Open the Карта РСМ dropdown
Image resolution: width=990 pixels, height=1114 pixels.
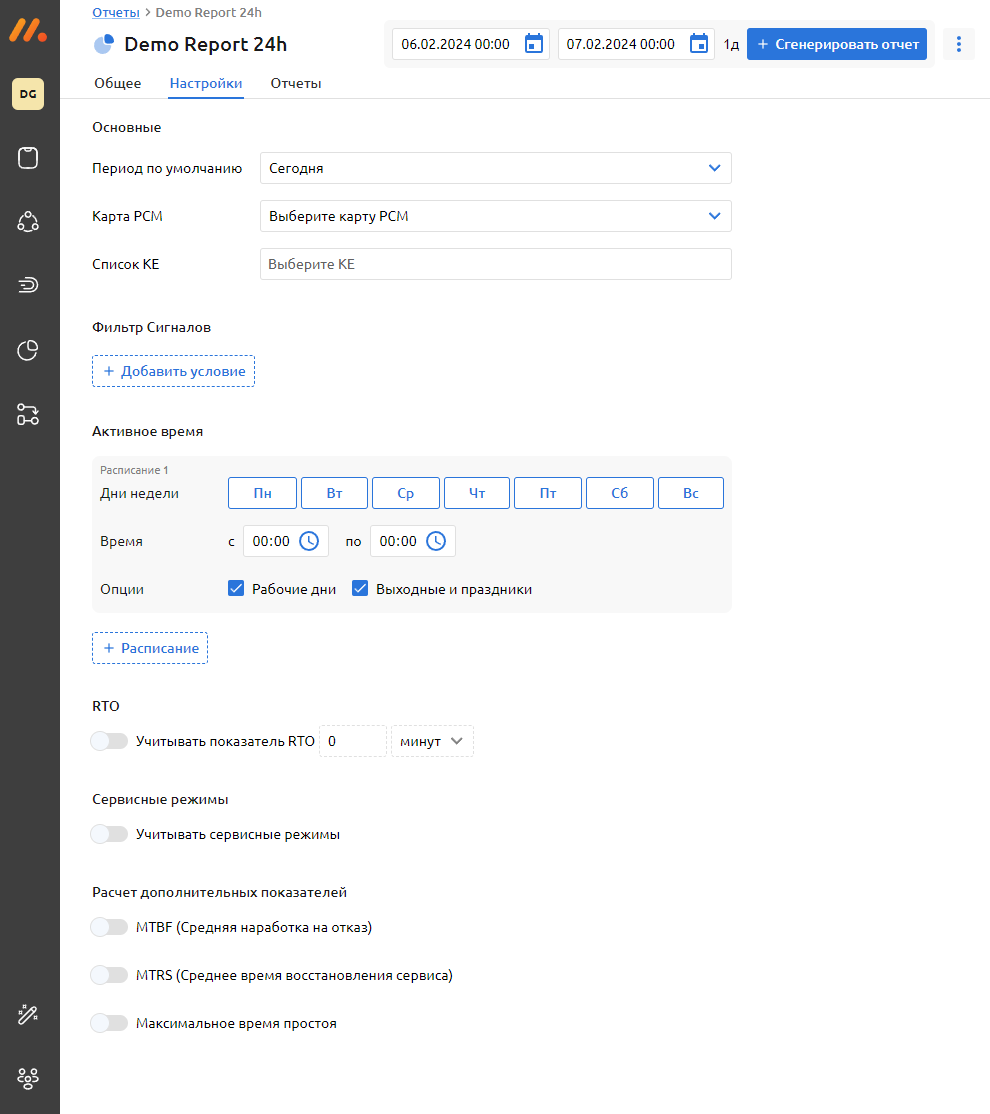click(x=495, y=216)
